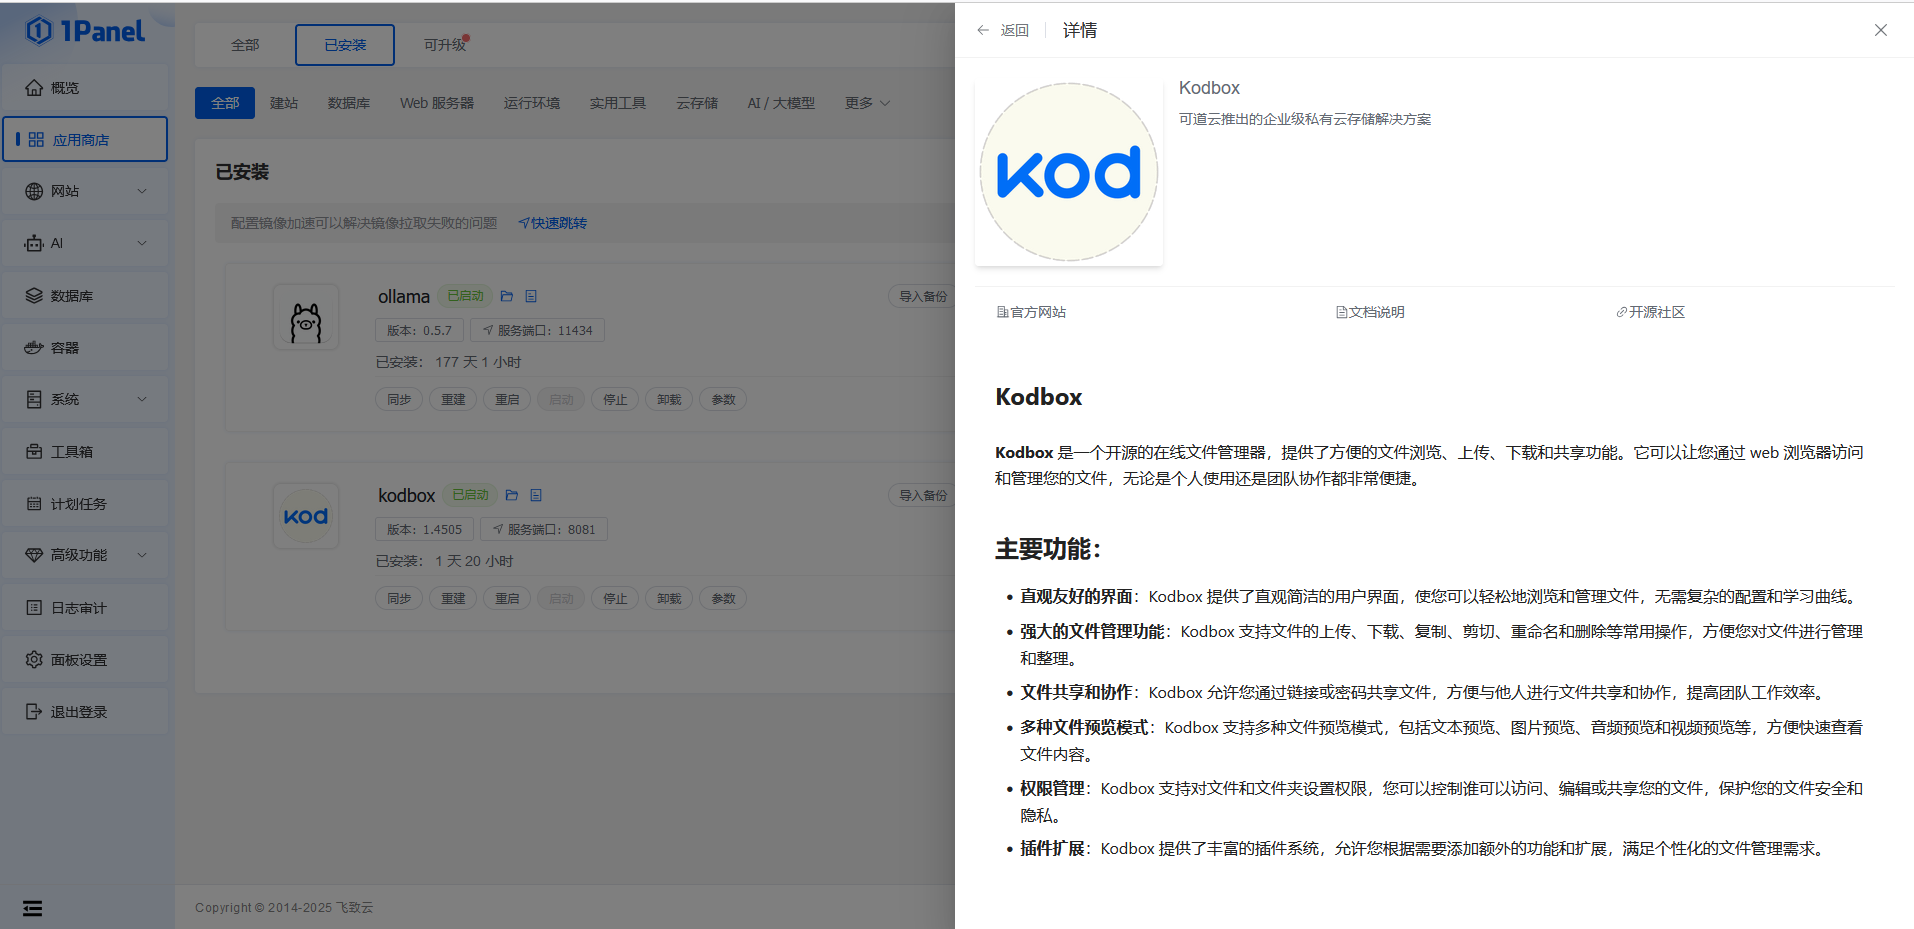1914x929 pixels.
Task: Expand the 高级功能 submenu chevron
Action: 142,555
